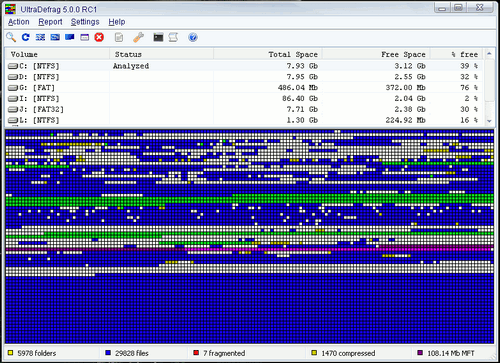Sort by the Total Space column header
Viewport: 500px width, 363px height.
tap(268, 54)
